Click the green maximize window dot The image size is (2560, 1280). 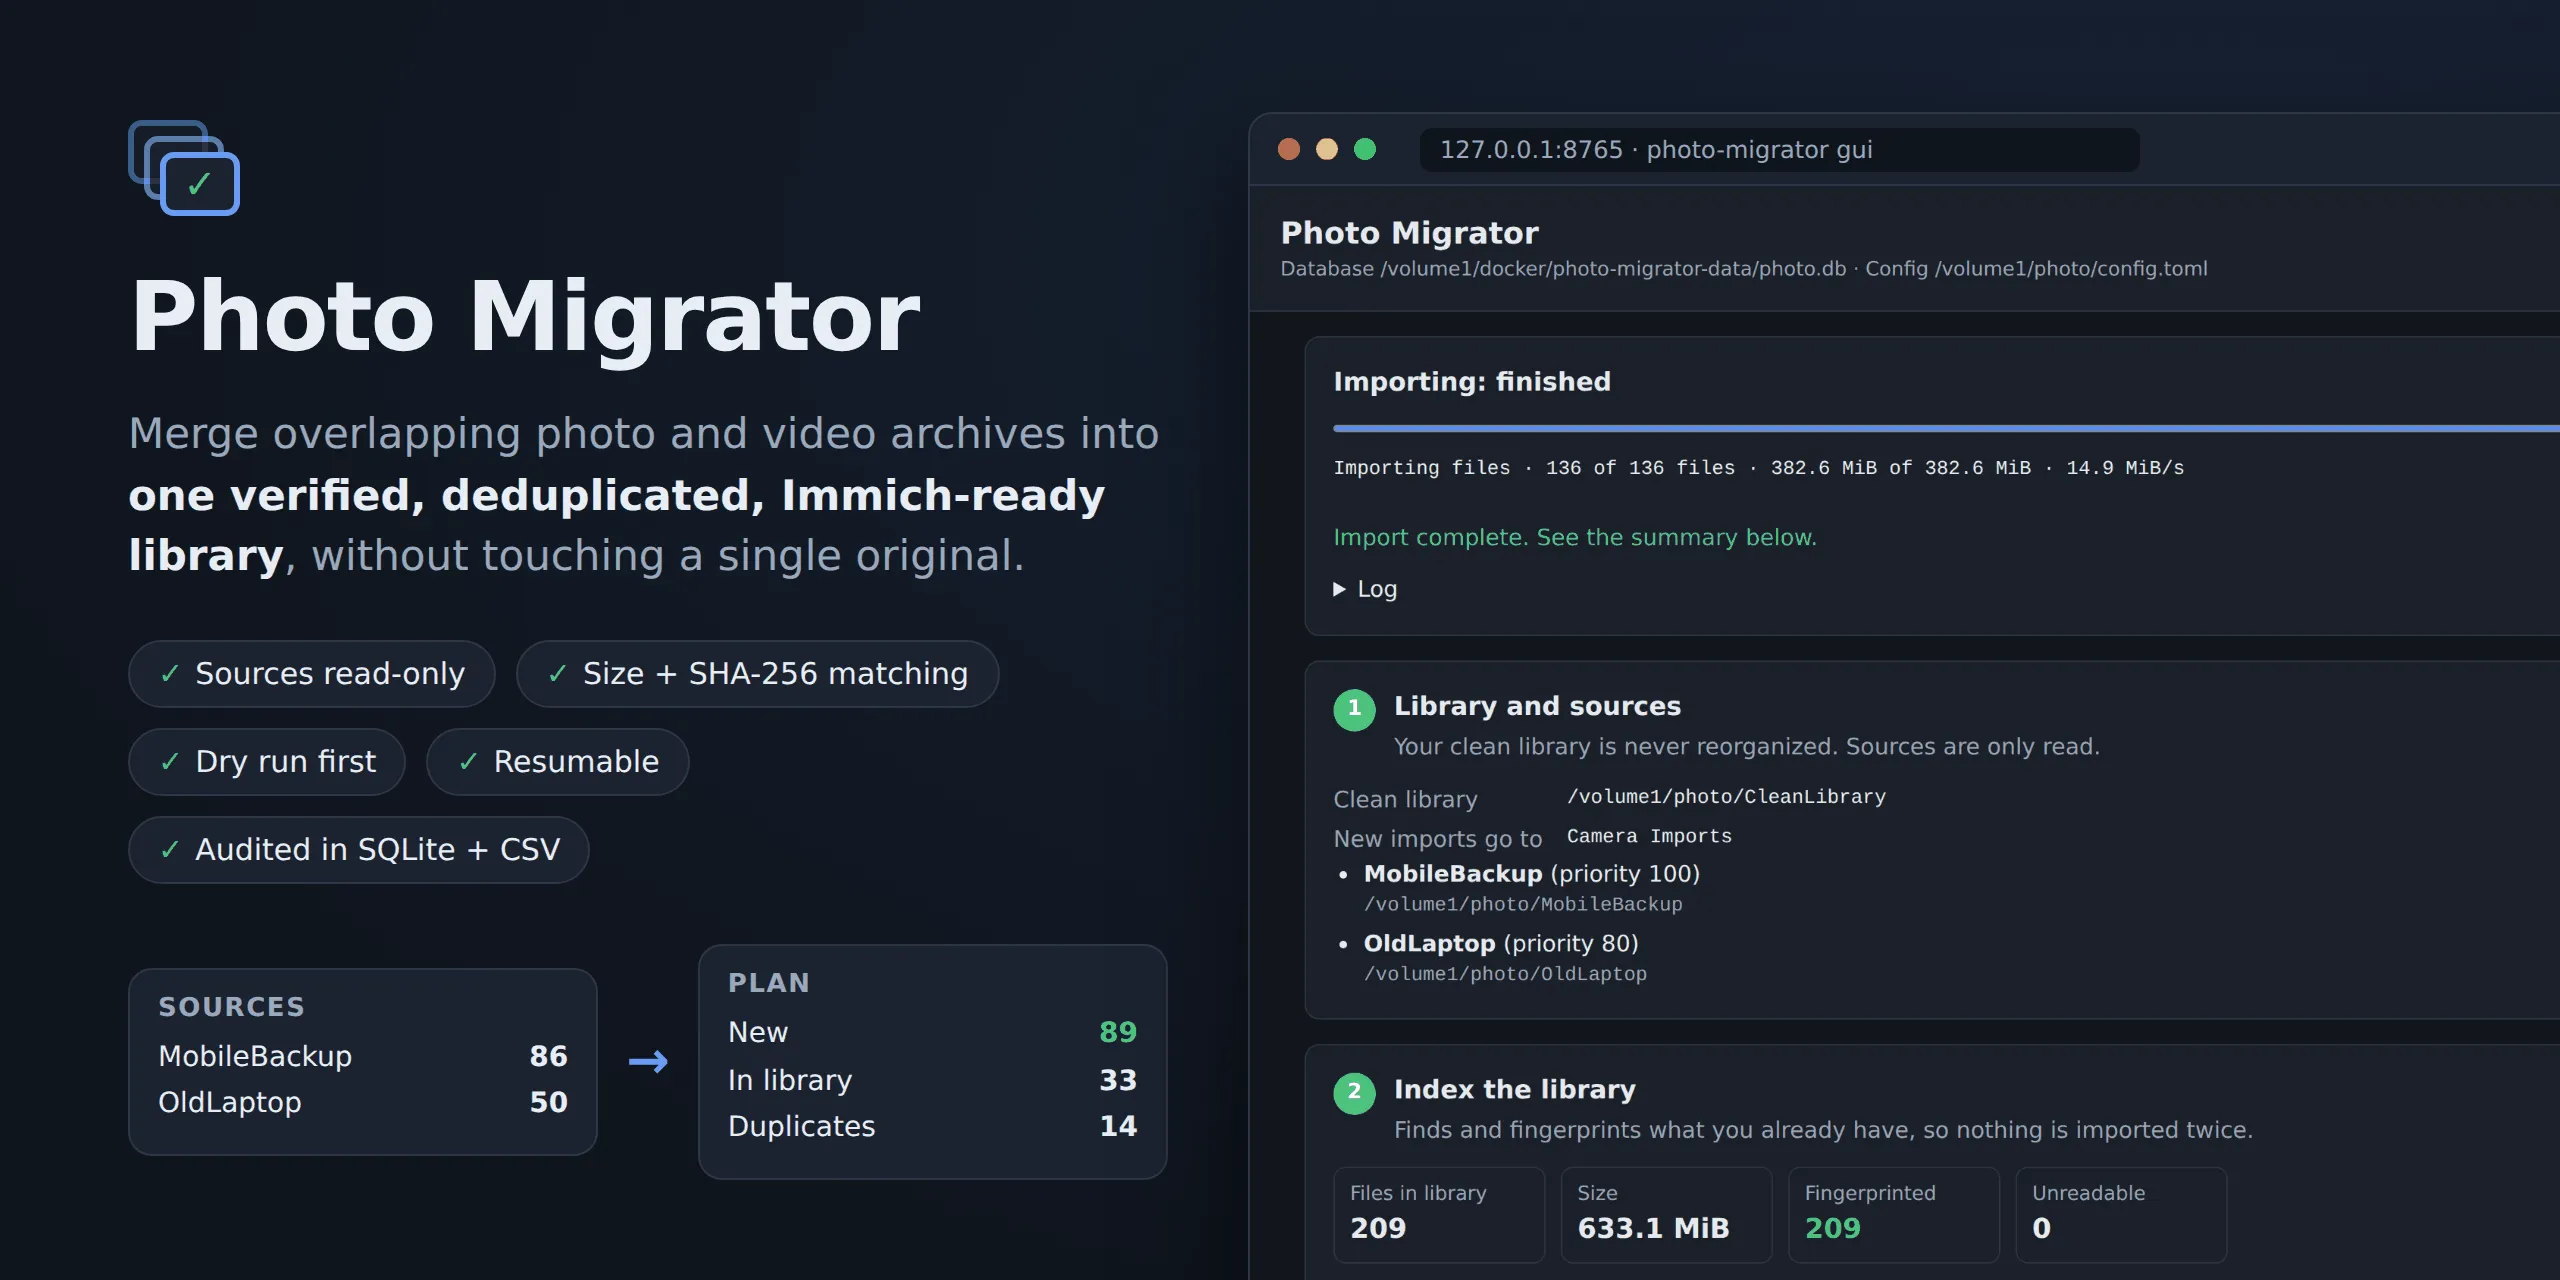1365,149
